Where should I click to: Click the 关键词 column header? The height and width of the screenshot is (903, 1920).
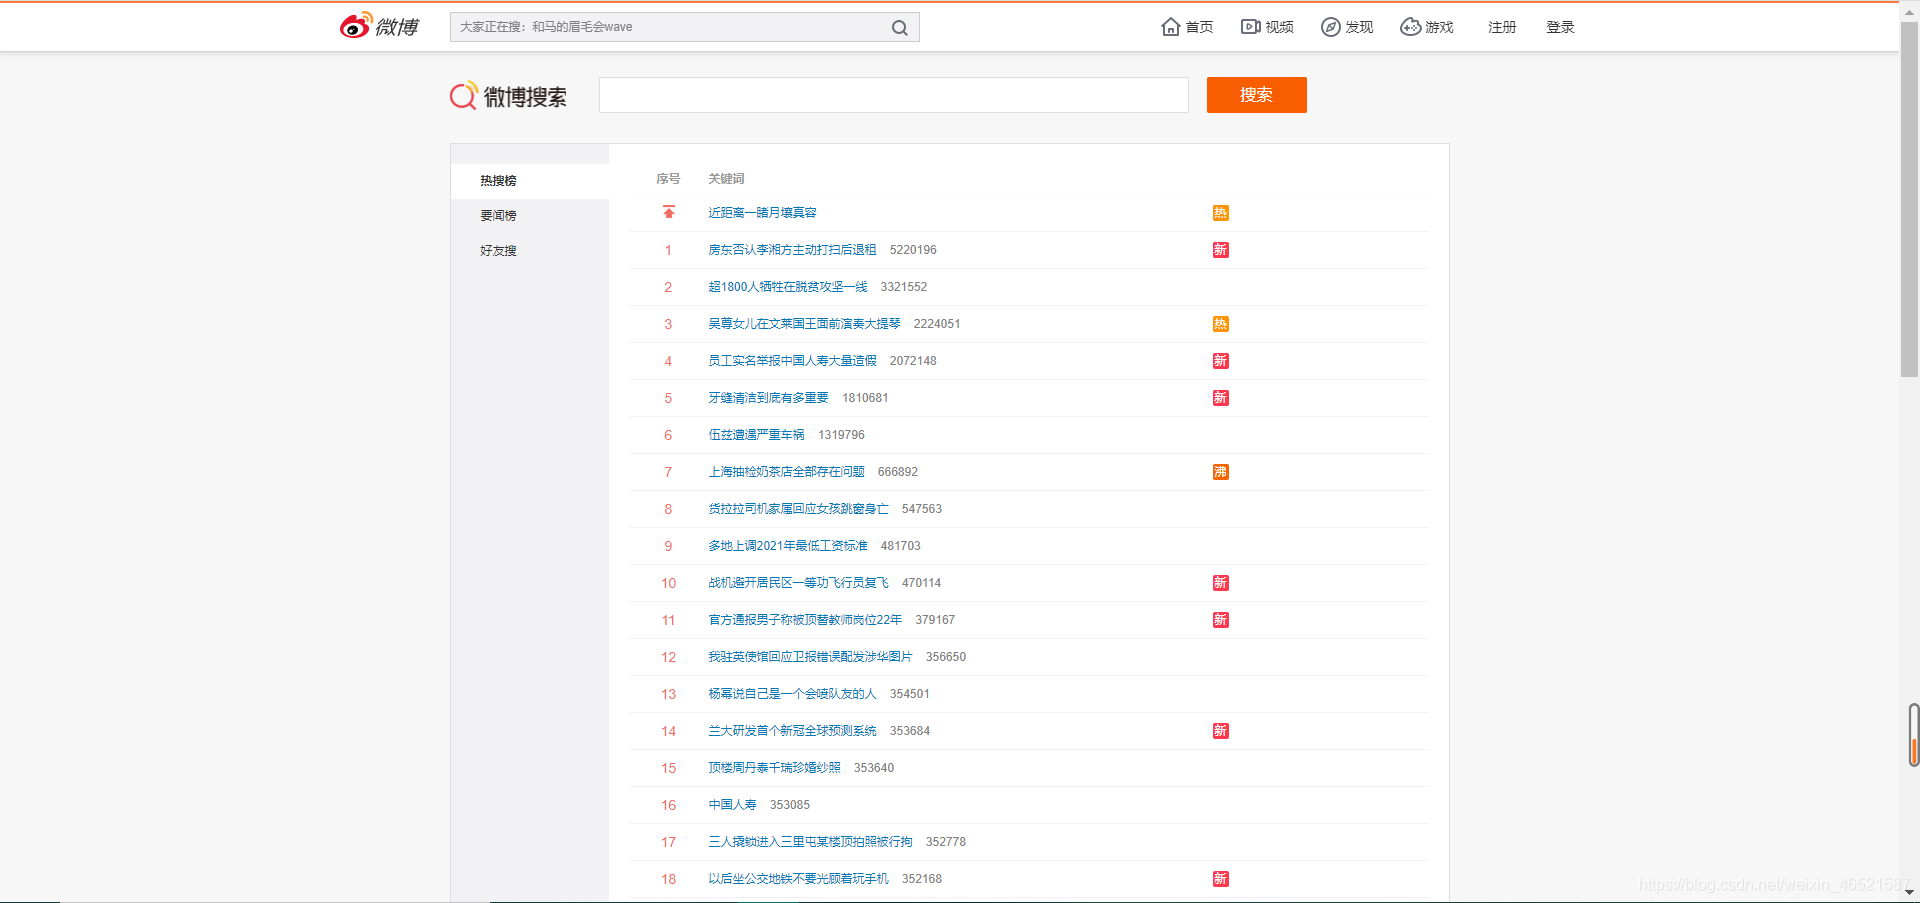tap(726, 179)
